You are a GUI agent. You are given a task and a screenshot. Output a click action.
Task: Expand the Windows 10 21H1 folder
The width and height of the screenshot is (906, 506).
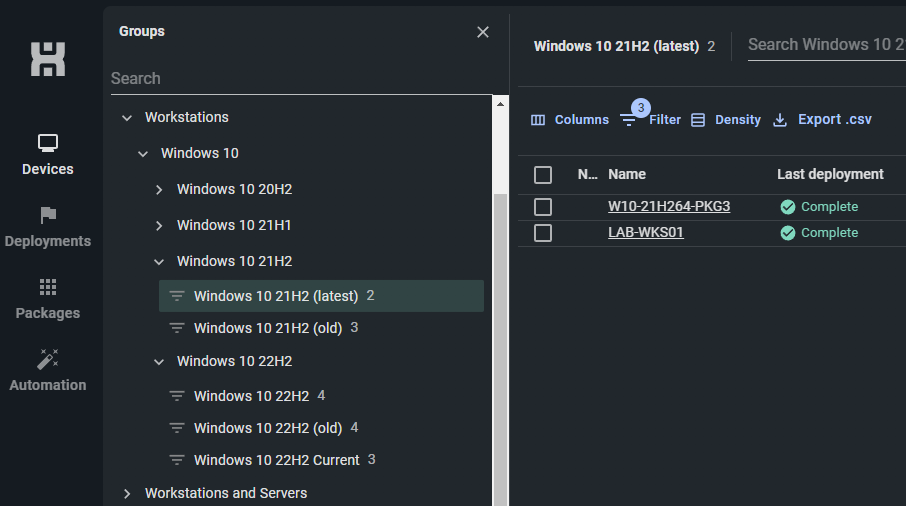(x=159, y=225)
